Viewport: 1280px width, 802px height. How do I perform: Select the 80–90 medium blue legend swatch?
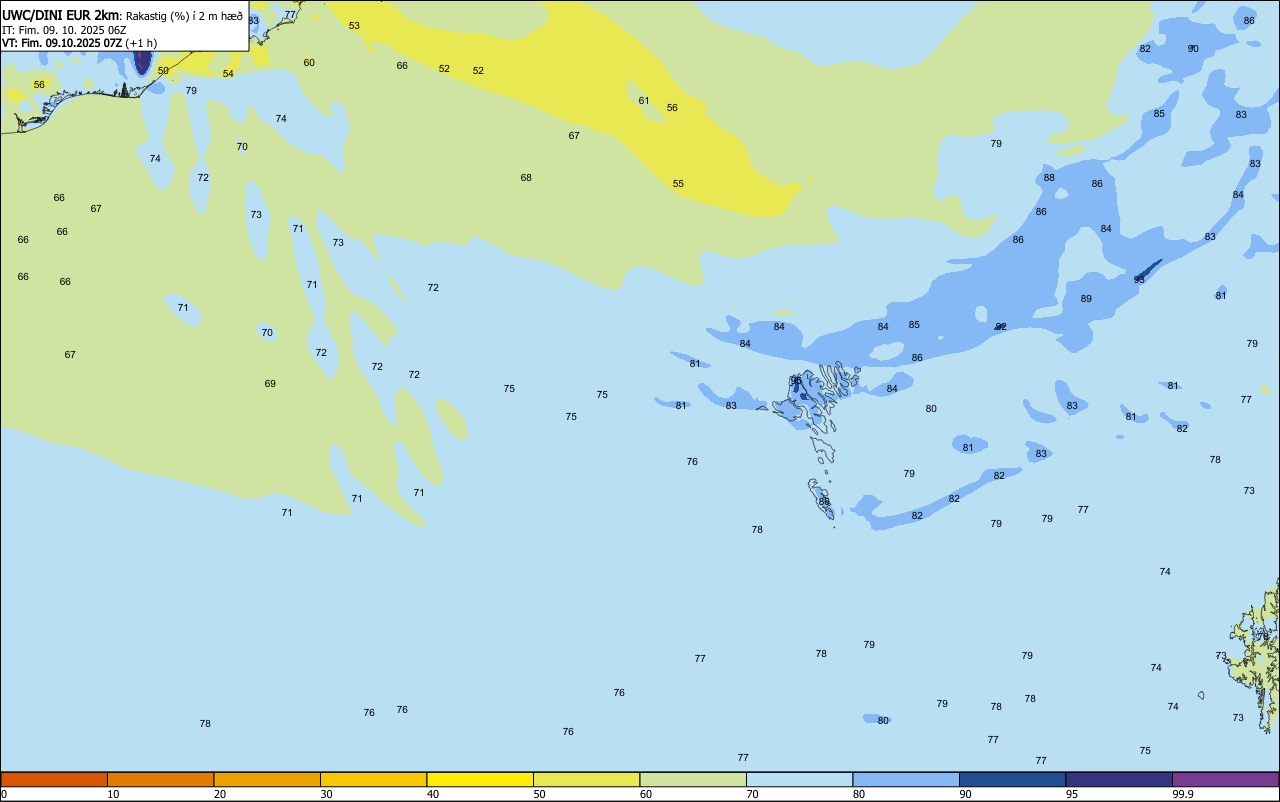tap(906, 779)
